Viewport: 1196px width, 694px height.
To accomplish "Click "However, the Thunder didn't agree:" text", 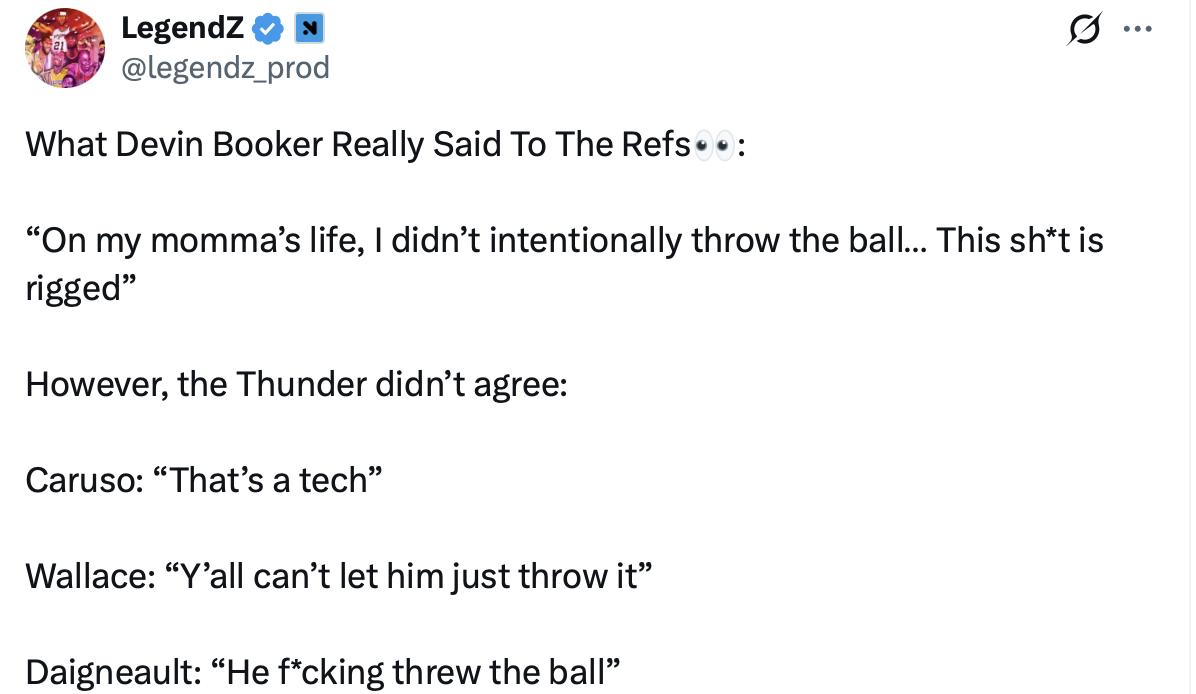I will tap(296, 384).
